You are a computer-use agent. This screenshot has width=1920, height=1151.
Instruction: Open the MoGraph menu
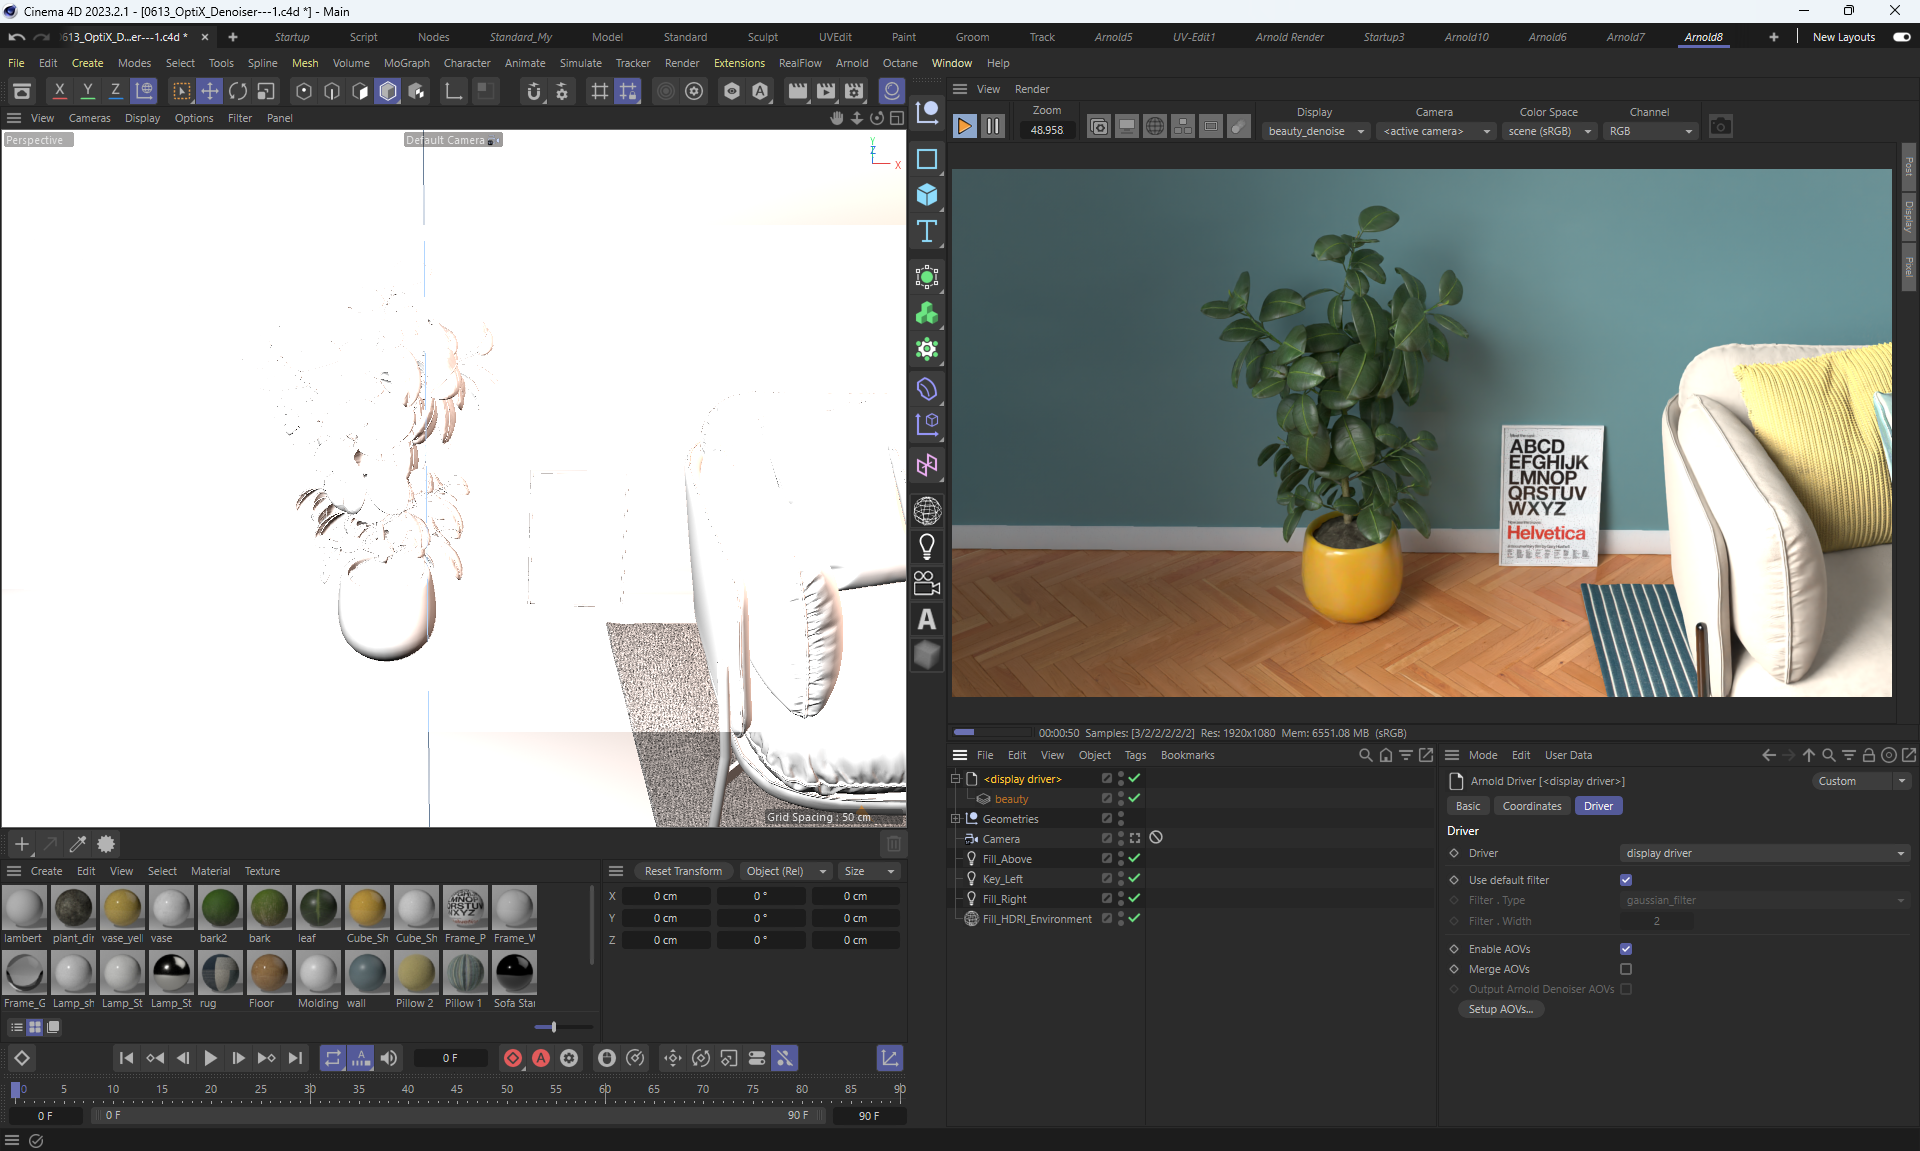point(406,63)
